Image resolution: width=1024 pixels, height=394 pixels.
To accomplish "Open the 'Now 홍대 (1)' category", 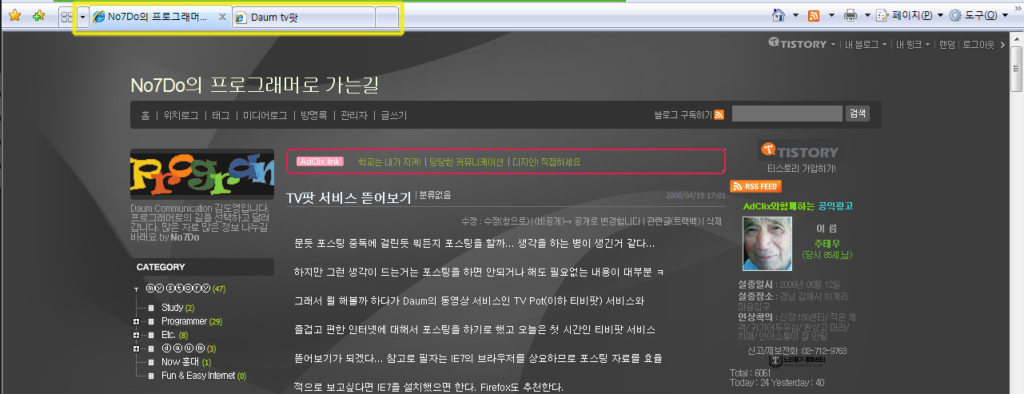I will pos(186,361).
